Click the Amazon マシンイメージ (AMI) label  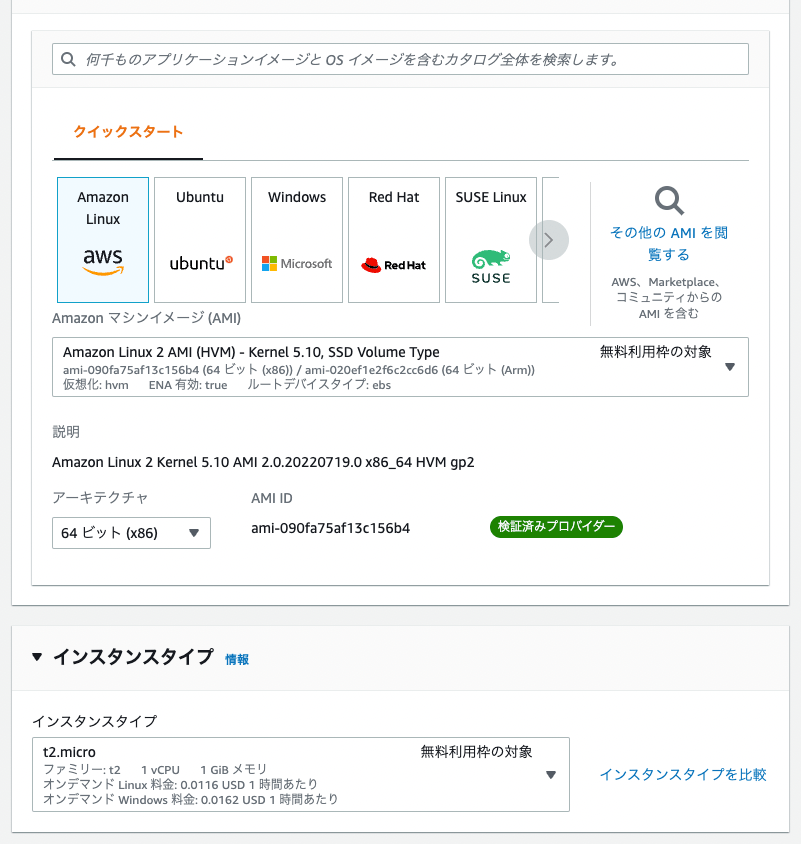[x=146, y=318]
